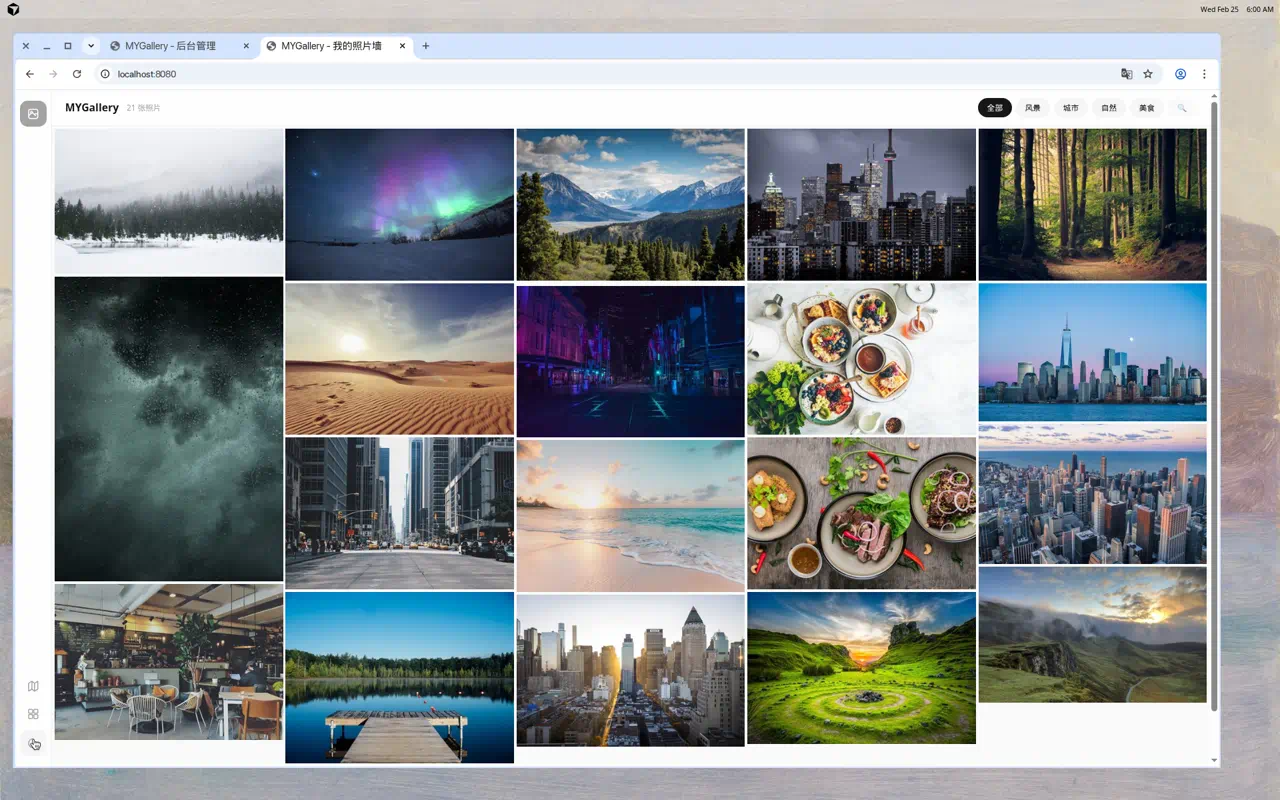
Task: Click the MYGallery title link
Action: pos(92,108)
